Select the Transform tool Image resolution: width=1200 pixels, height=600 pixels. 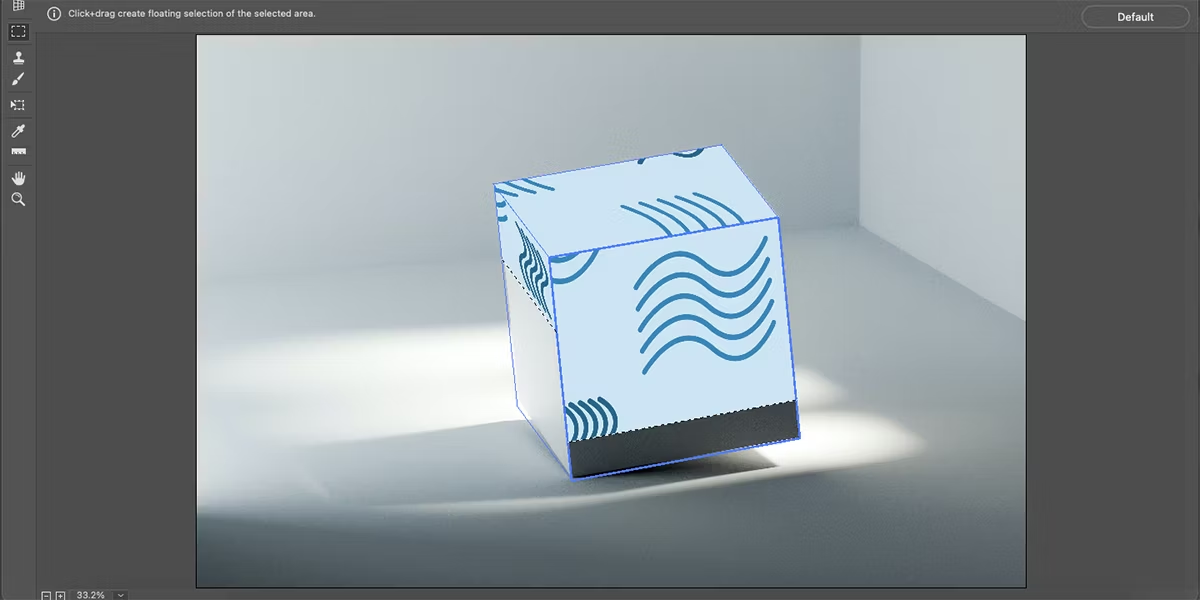click(18, 104)
